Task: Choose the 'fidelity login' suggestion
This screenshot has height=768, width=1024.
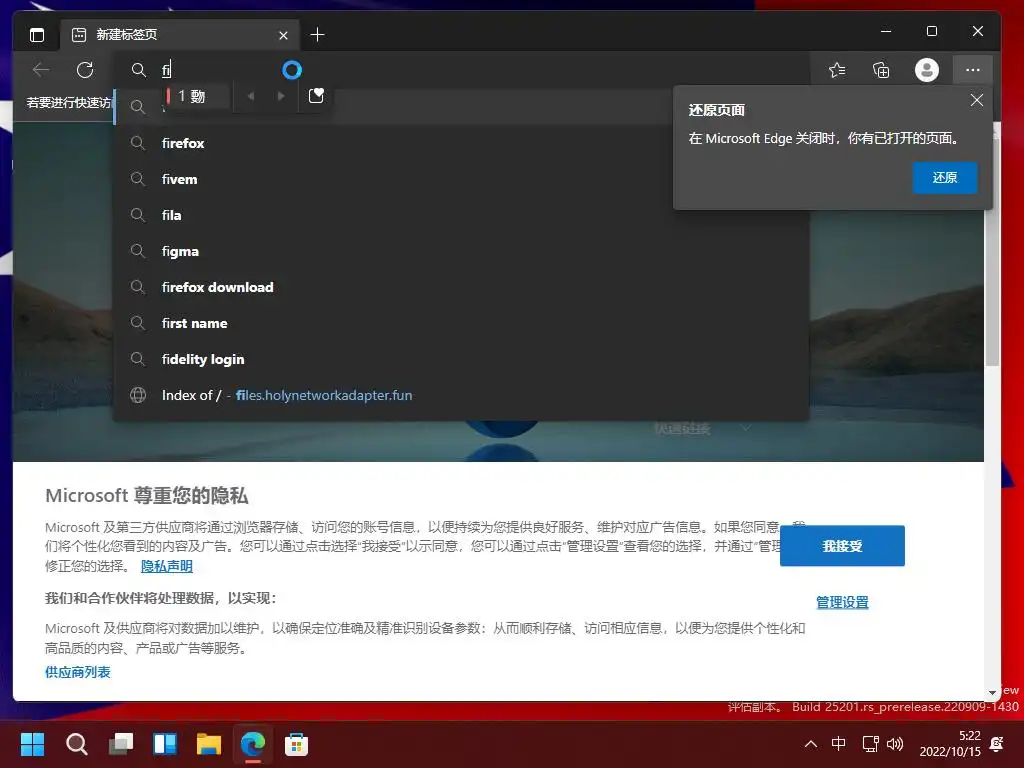Action: coord(461,359)
